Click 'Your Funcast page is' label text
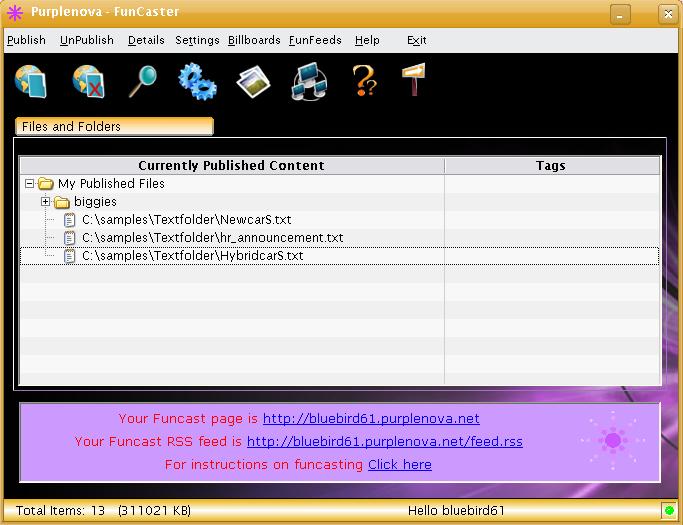This screenshot has width=683, height=525. (188, 418)
